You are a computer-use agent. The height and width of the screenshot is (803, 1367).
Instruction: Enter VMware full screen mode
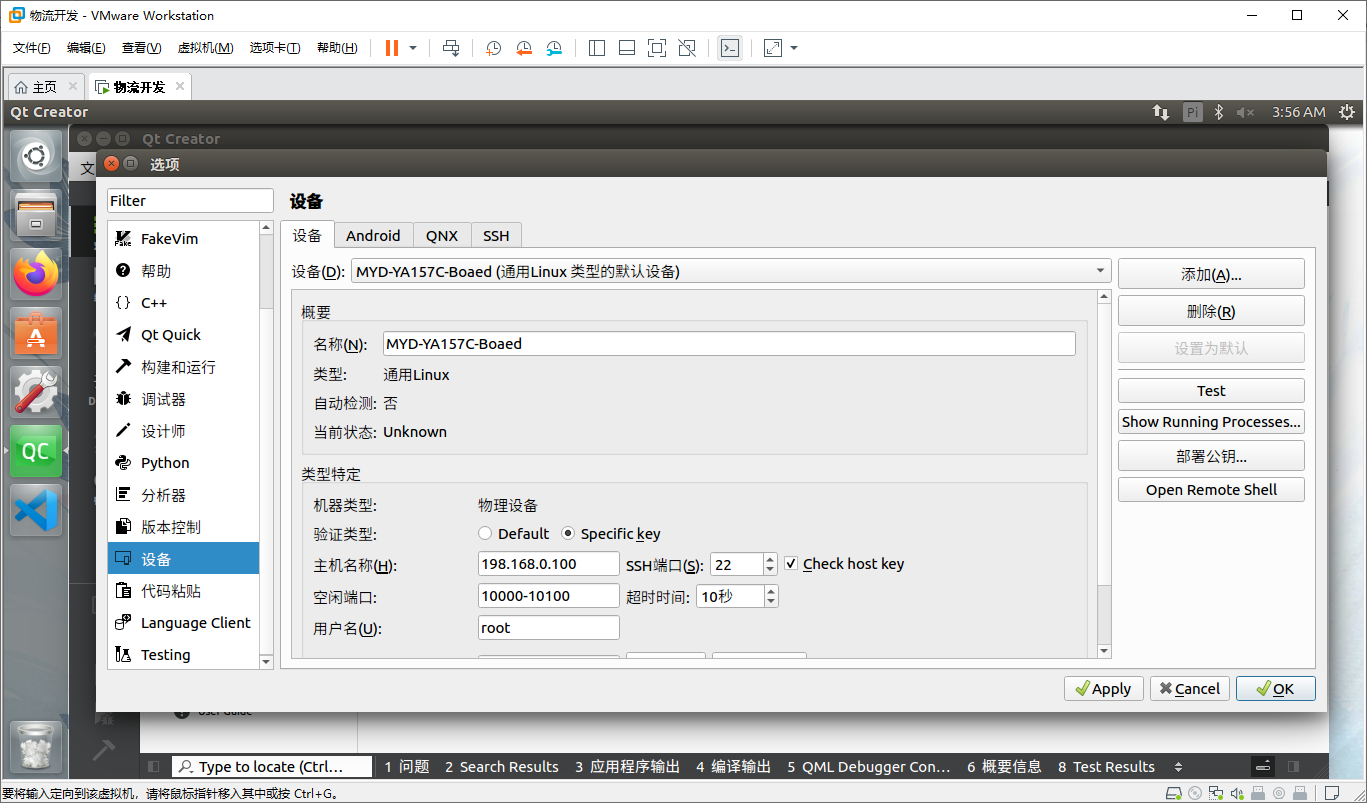pyautogui.click(x=656, y=48)
